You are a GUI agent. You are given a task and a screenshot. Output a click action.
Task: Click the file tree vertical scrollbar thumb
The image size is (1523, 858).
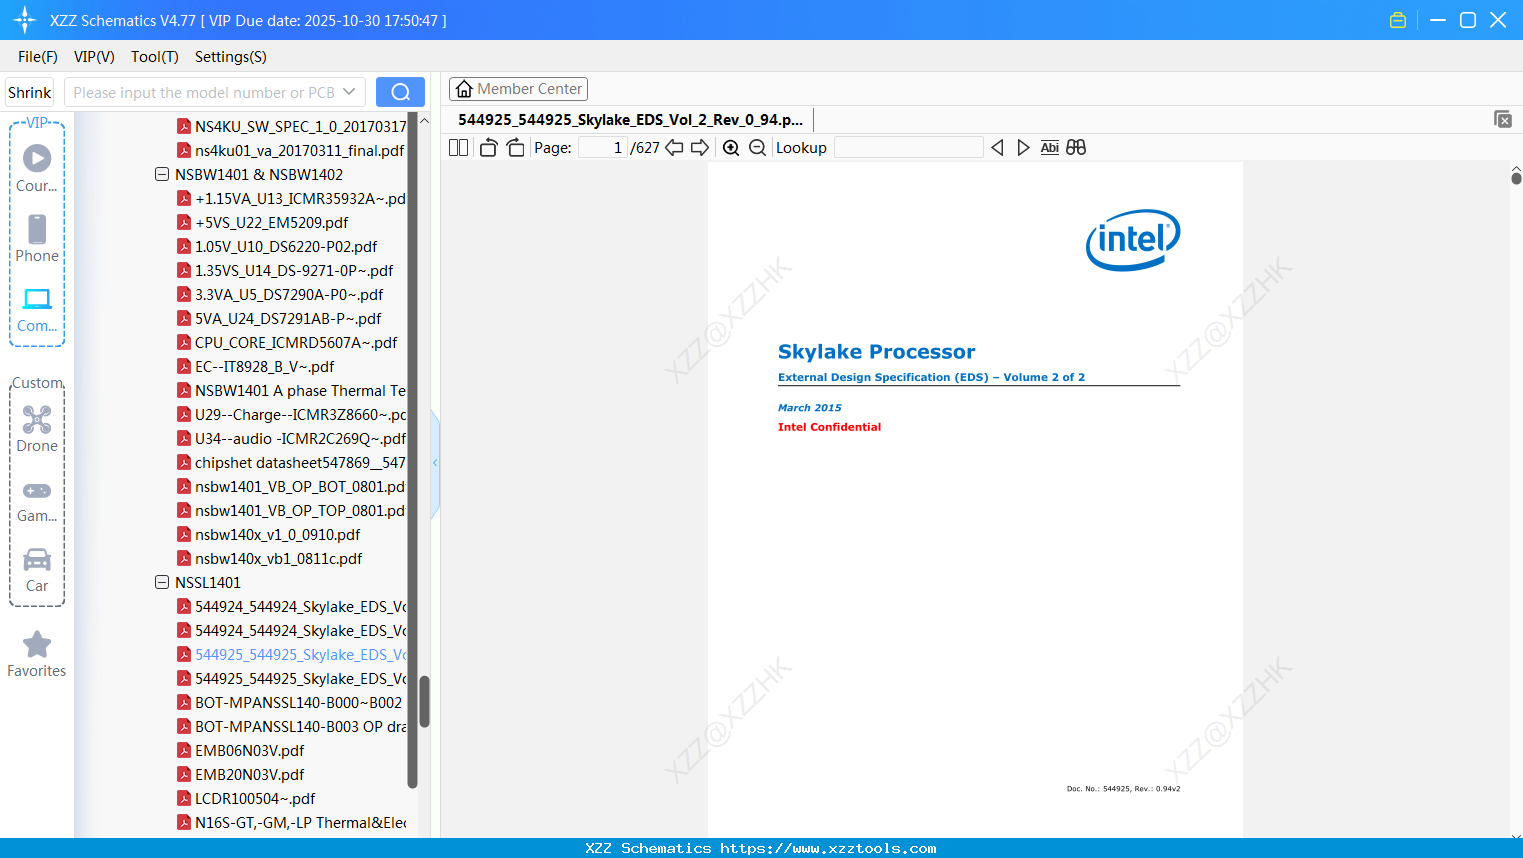click(x=424, y=702)
